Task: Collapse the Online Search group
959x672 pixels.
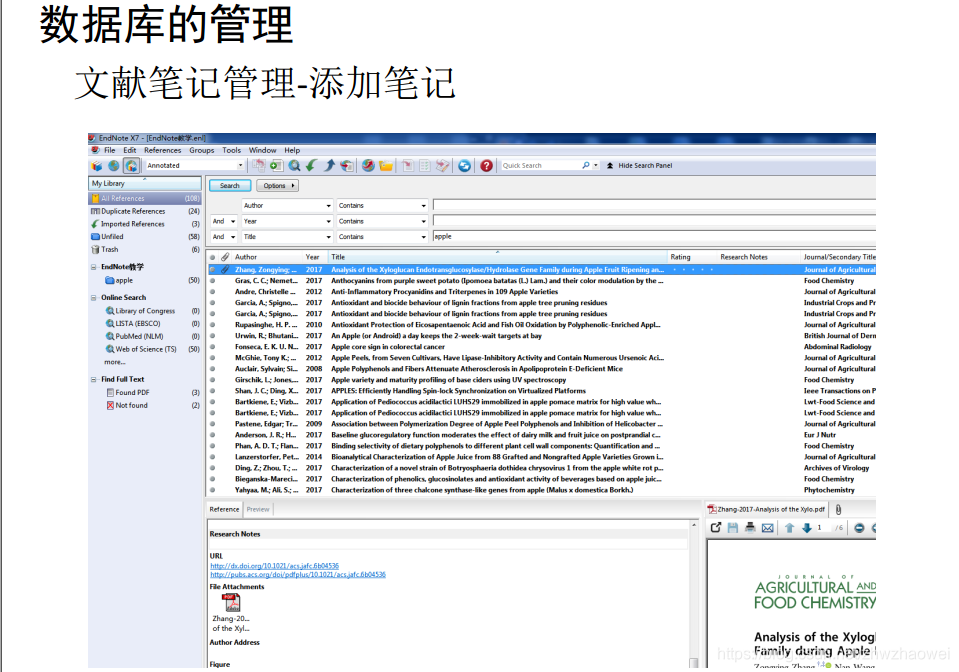Action: pyautogui.click(x=94, y=298)
